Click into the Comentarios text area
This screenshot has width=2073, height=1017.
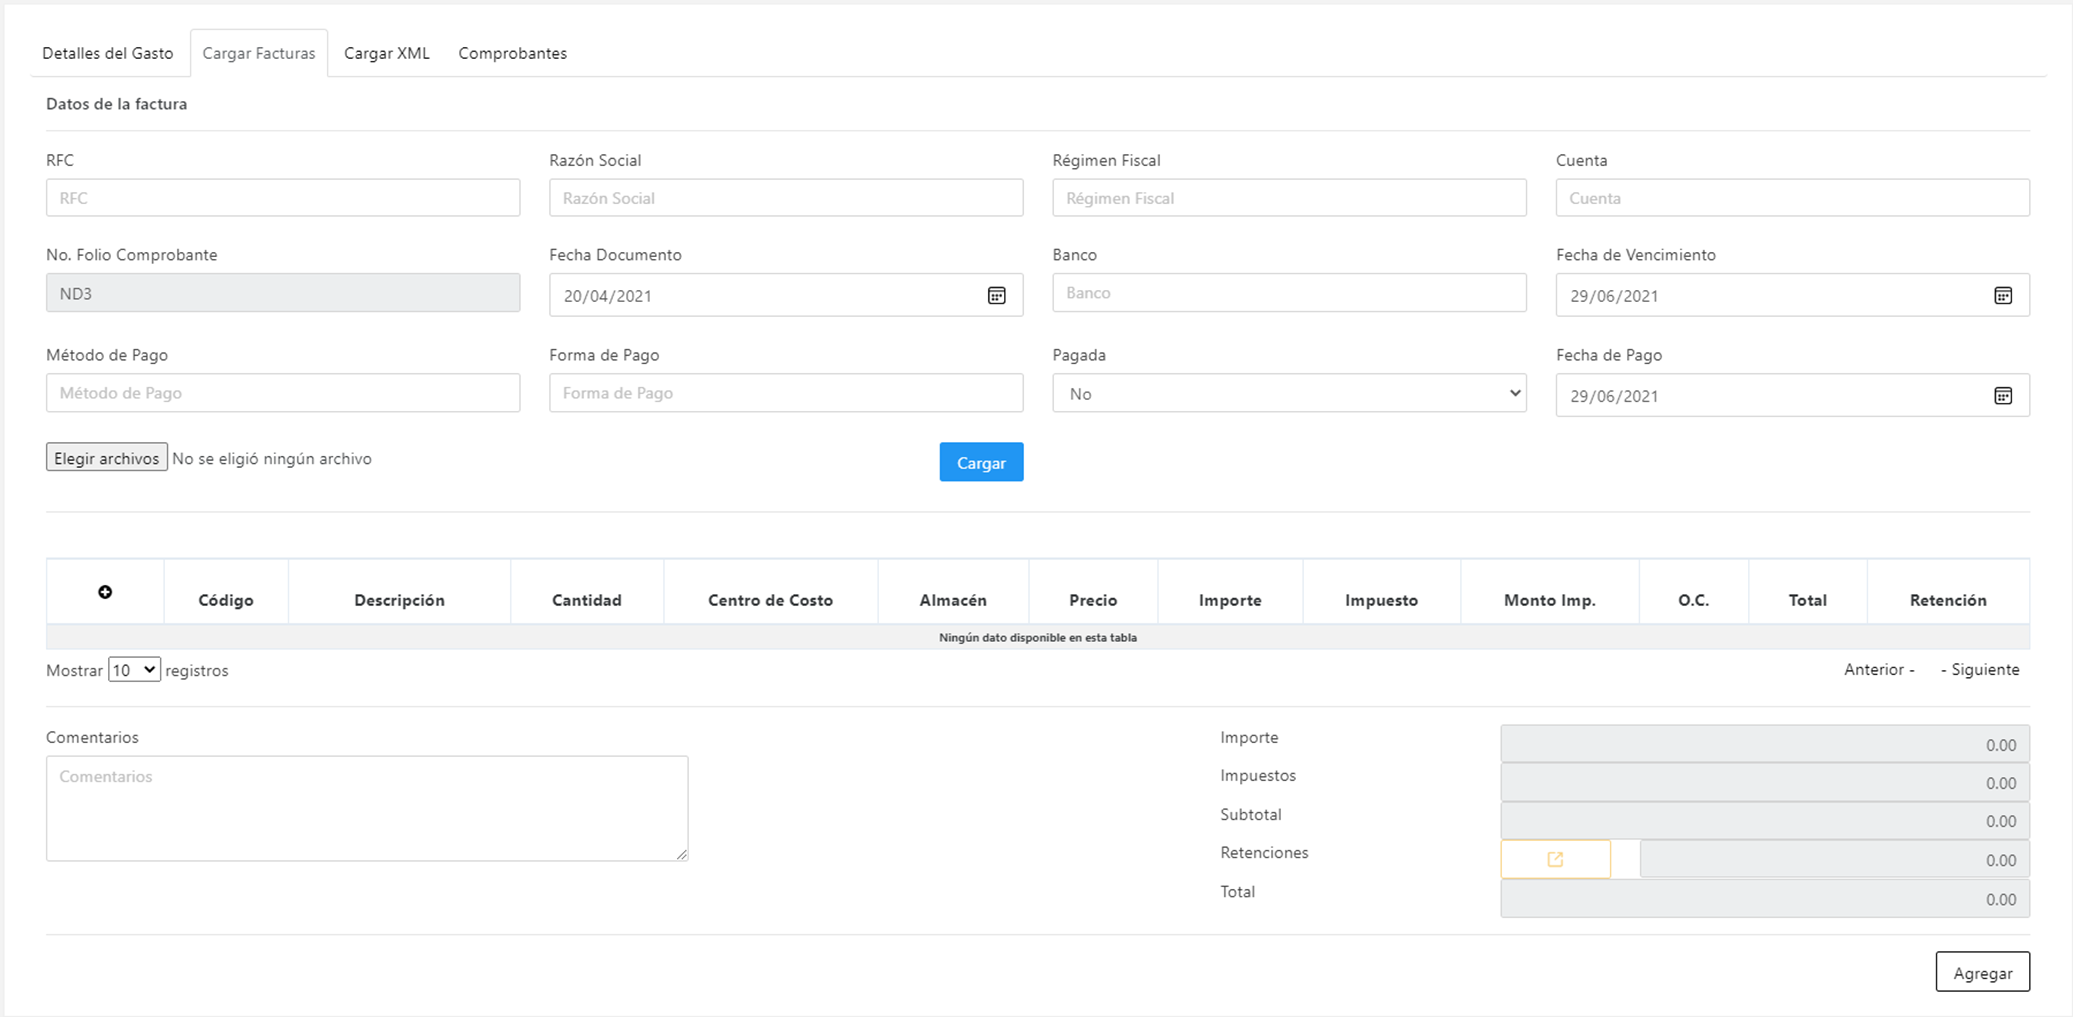point(367,808)
